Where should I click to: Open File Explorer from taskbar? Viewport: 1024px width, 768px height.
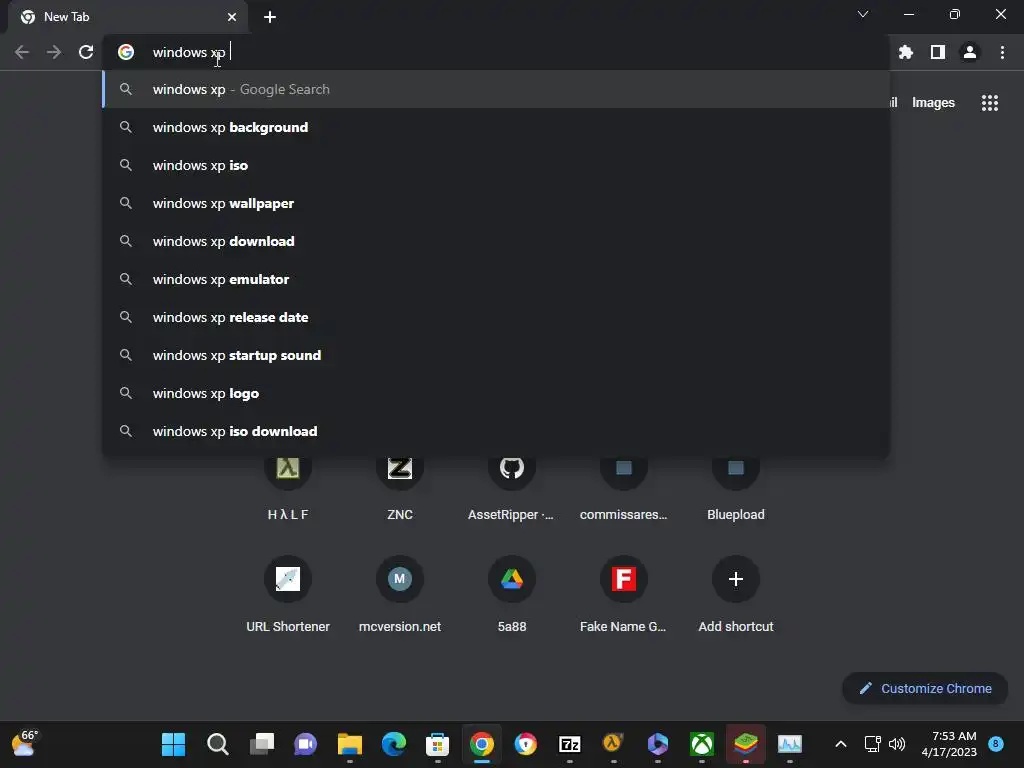349,744
